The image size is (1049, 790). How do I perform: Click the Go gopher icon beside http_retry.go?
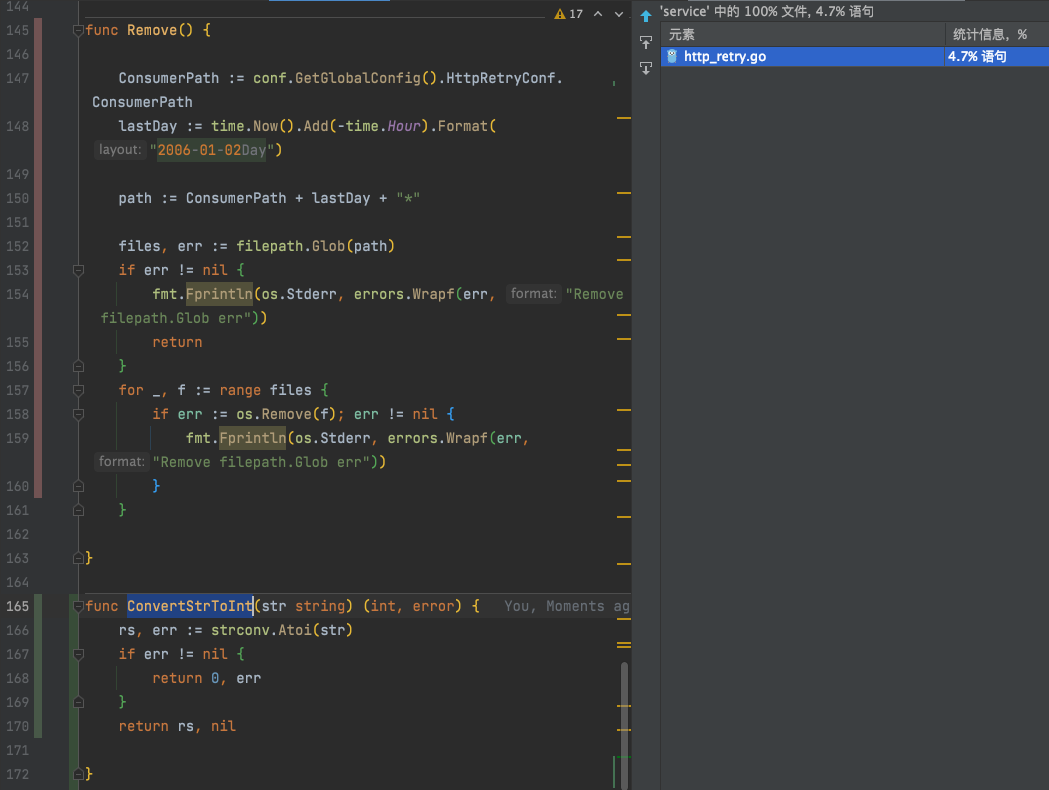[x=673, y=57]
